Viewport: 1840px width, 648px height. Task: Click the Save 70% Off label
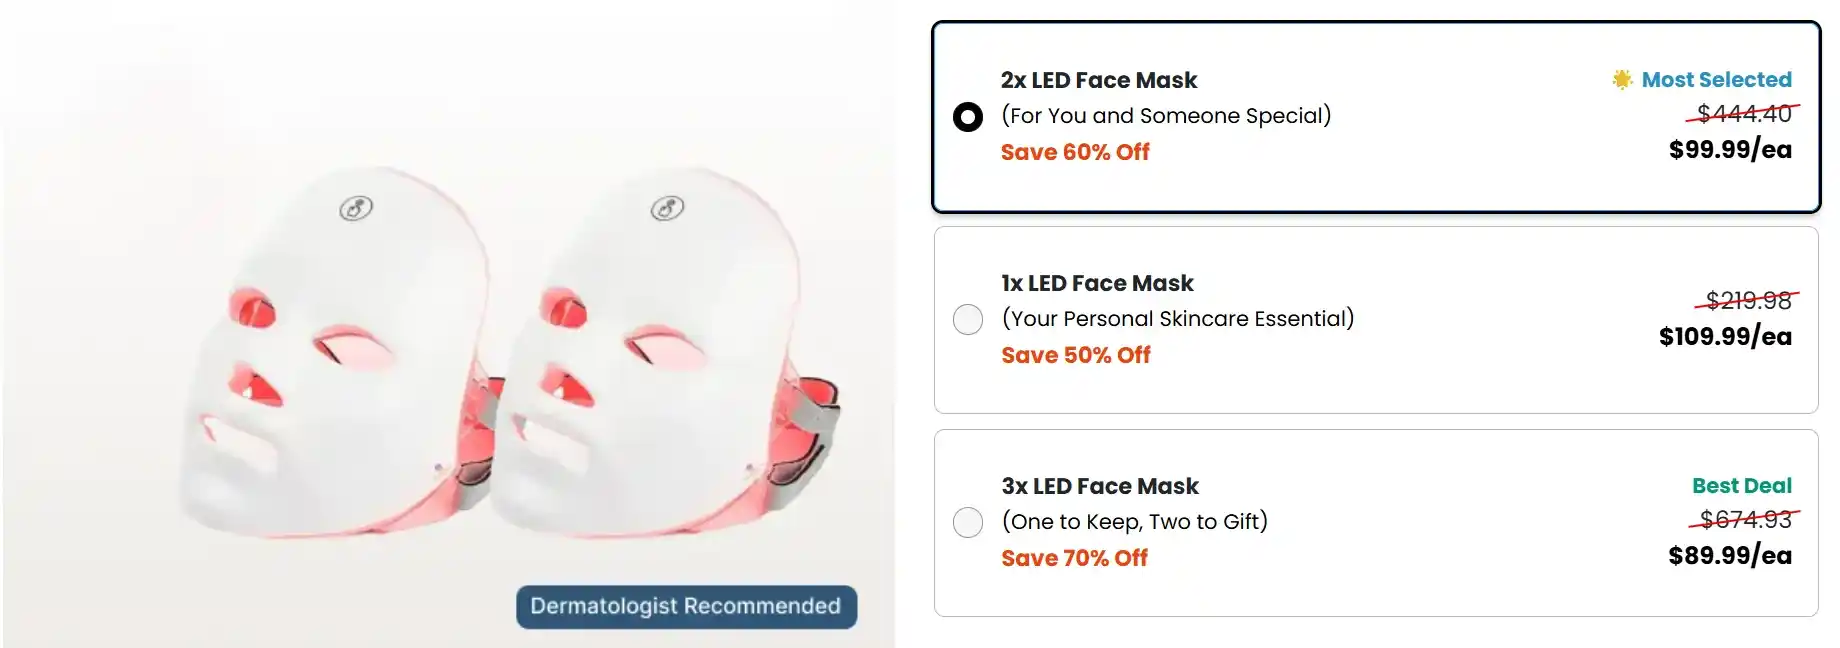coord(1074,558)
